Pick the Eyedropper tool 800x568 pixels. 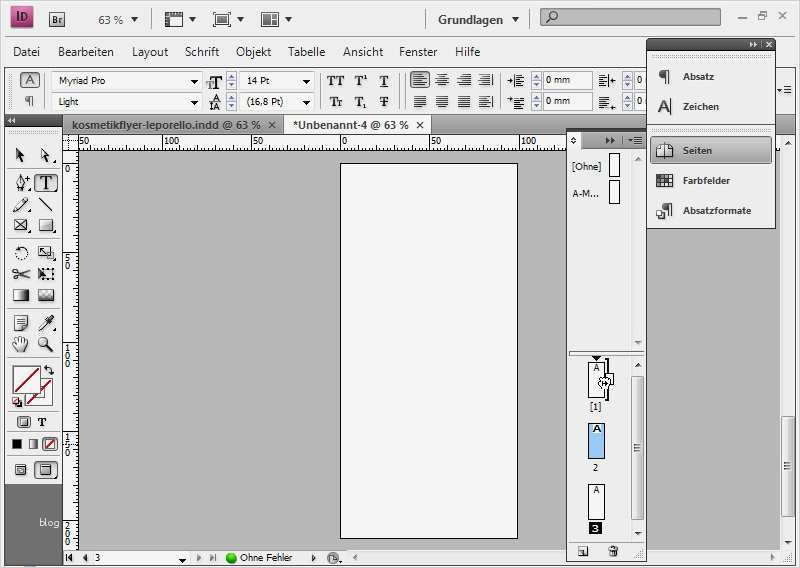click(46, 322)
